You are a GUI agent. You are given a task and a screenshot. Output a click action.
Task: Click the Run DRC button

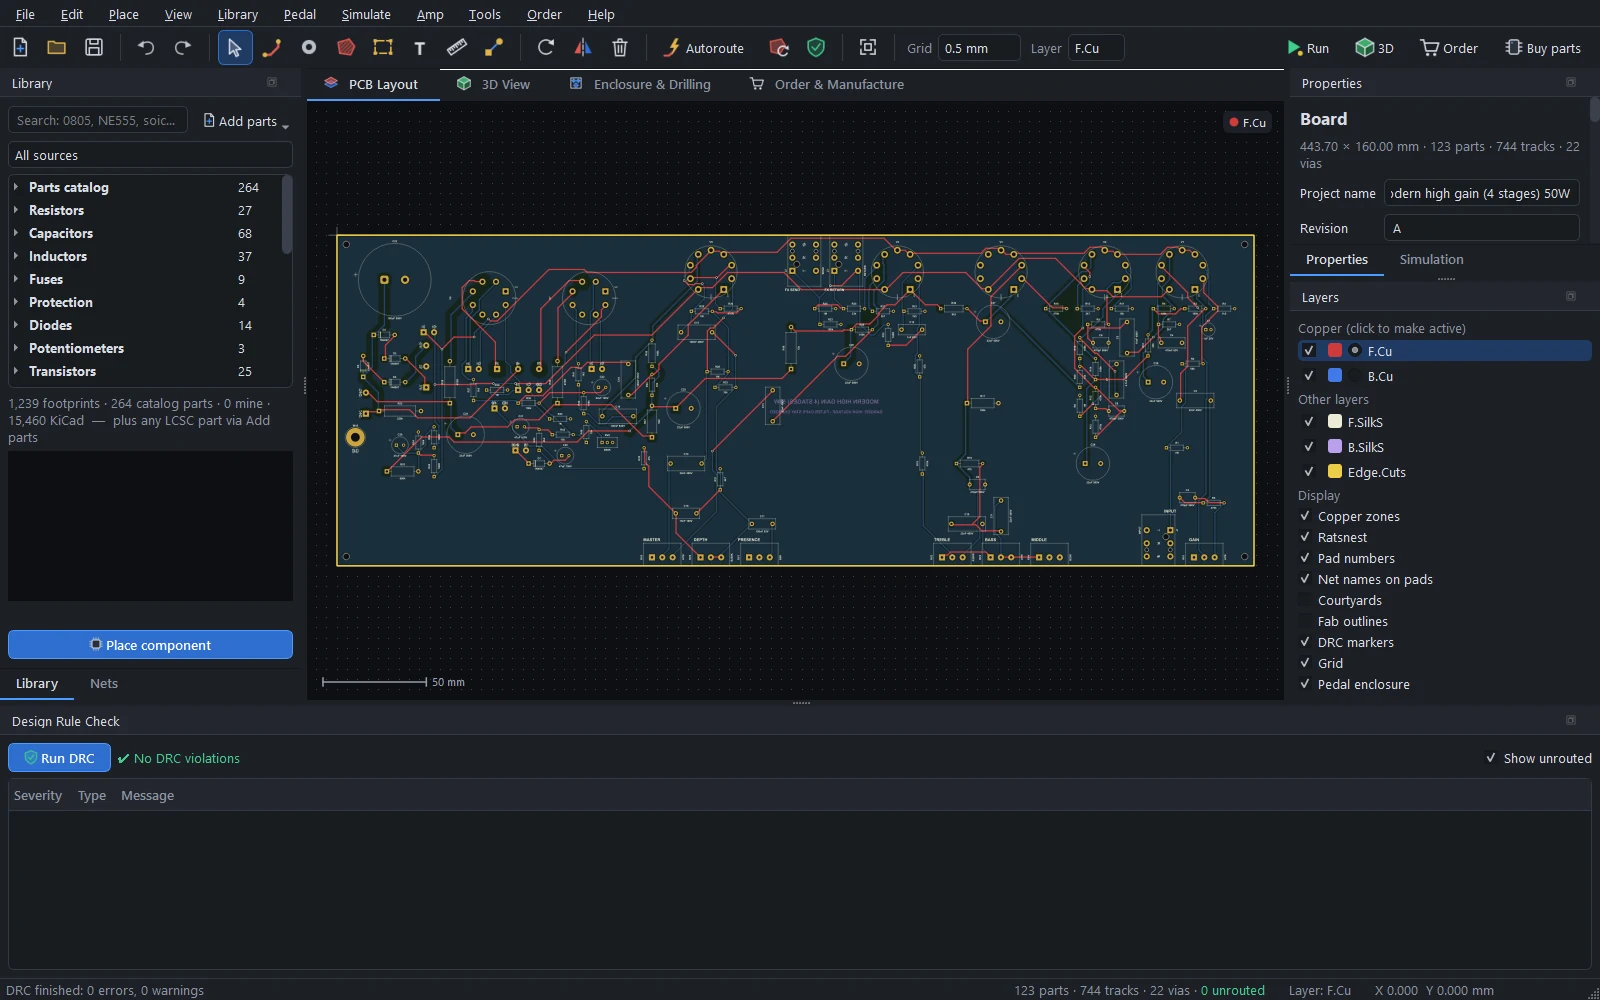click(59, 758)
